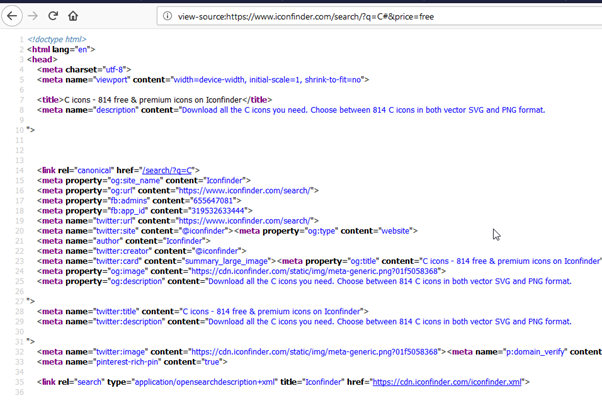Click the og:site_name meta line
Viewport: 602px width, 412px height.
pos(144,180)
